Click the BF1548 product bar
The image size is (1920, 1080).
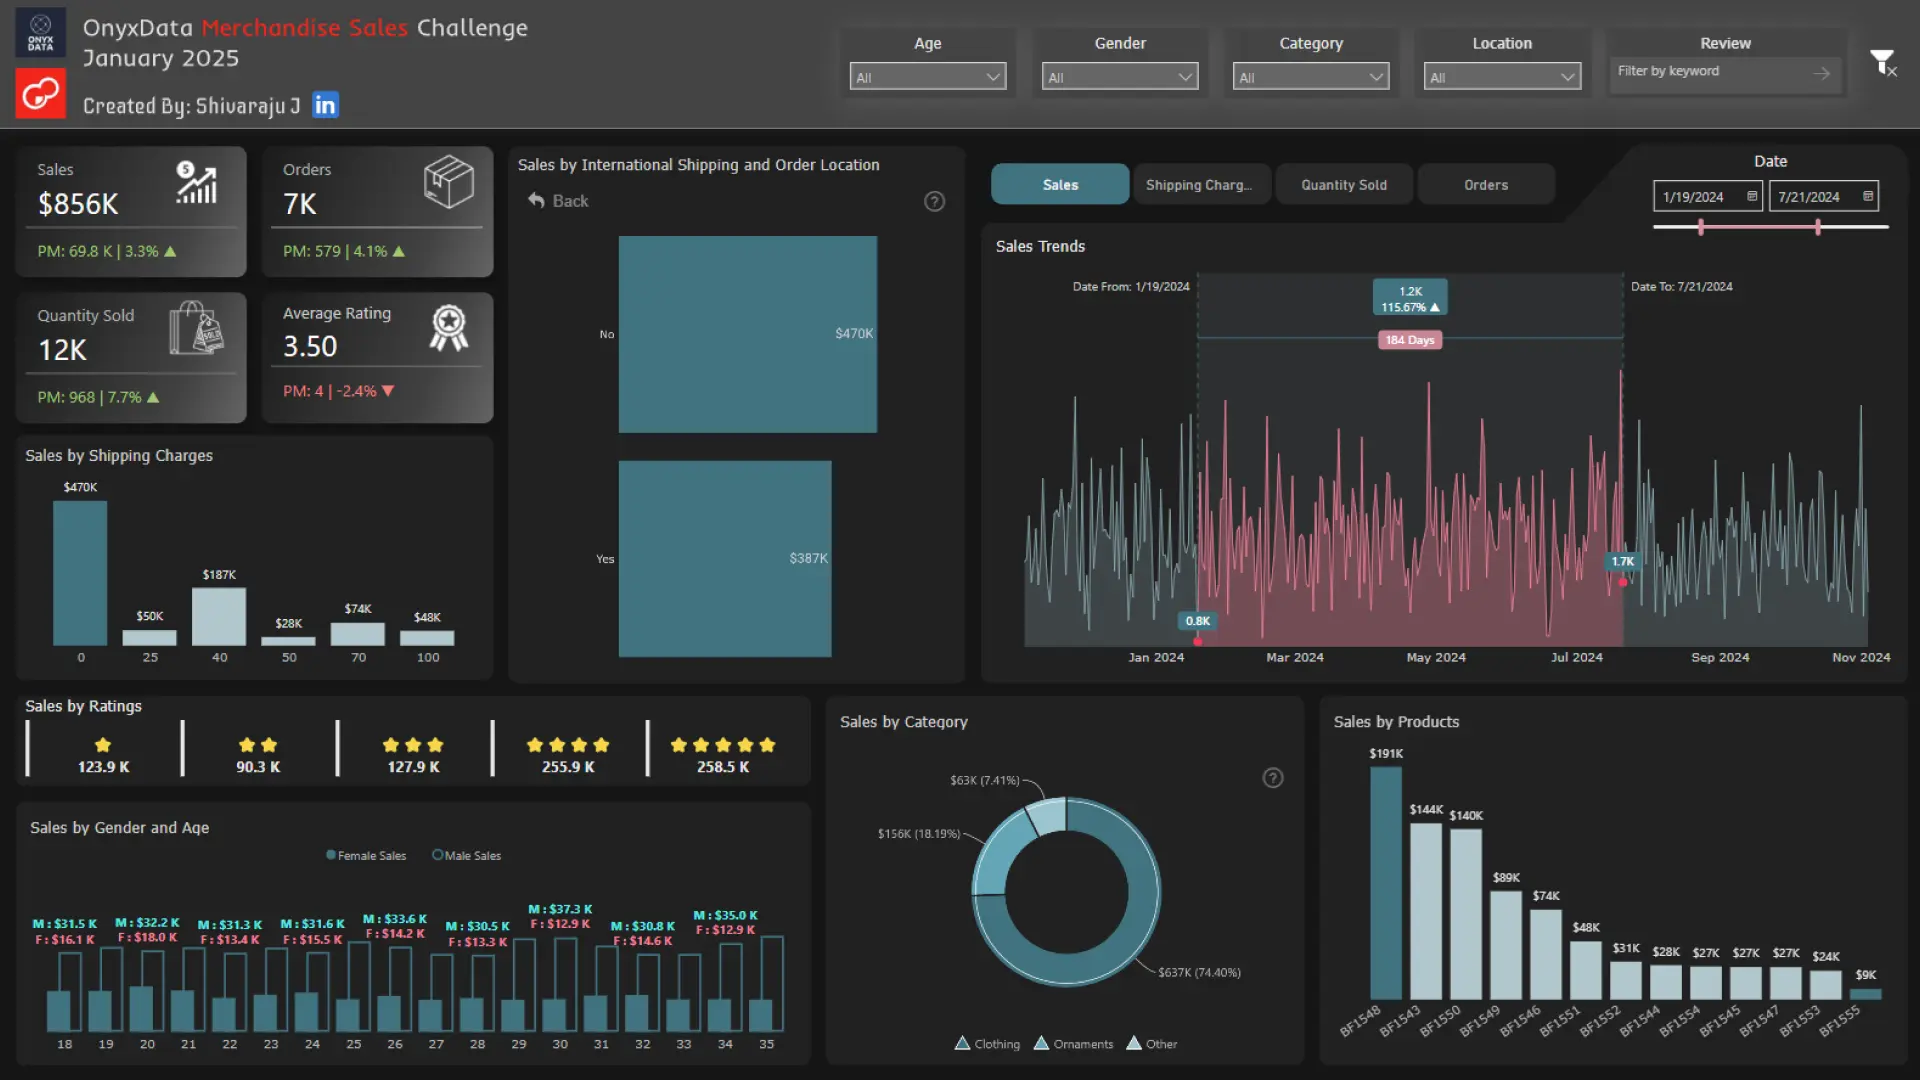tap(1386, 883)
